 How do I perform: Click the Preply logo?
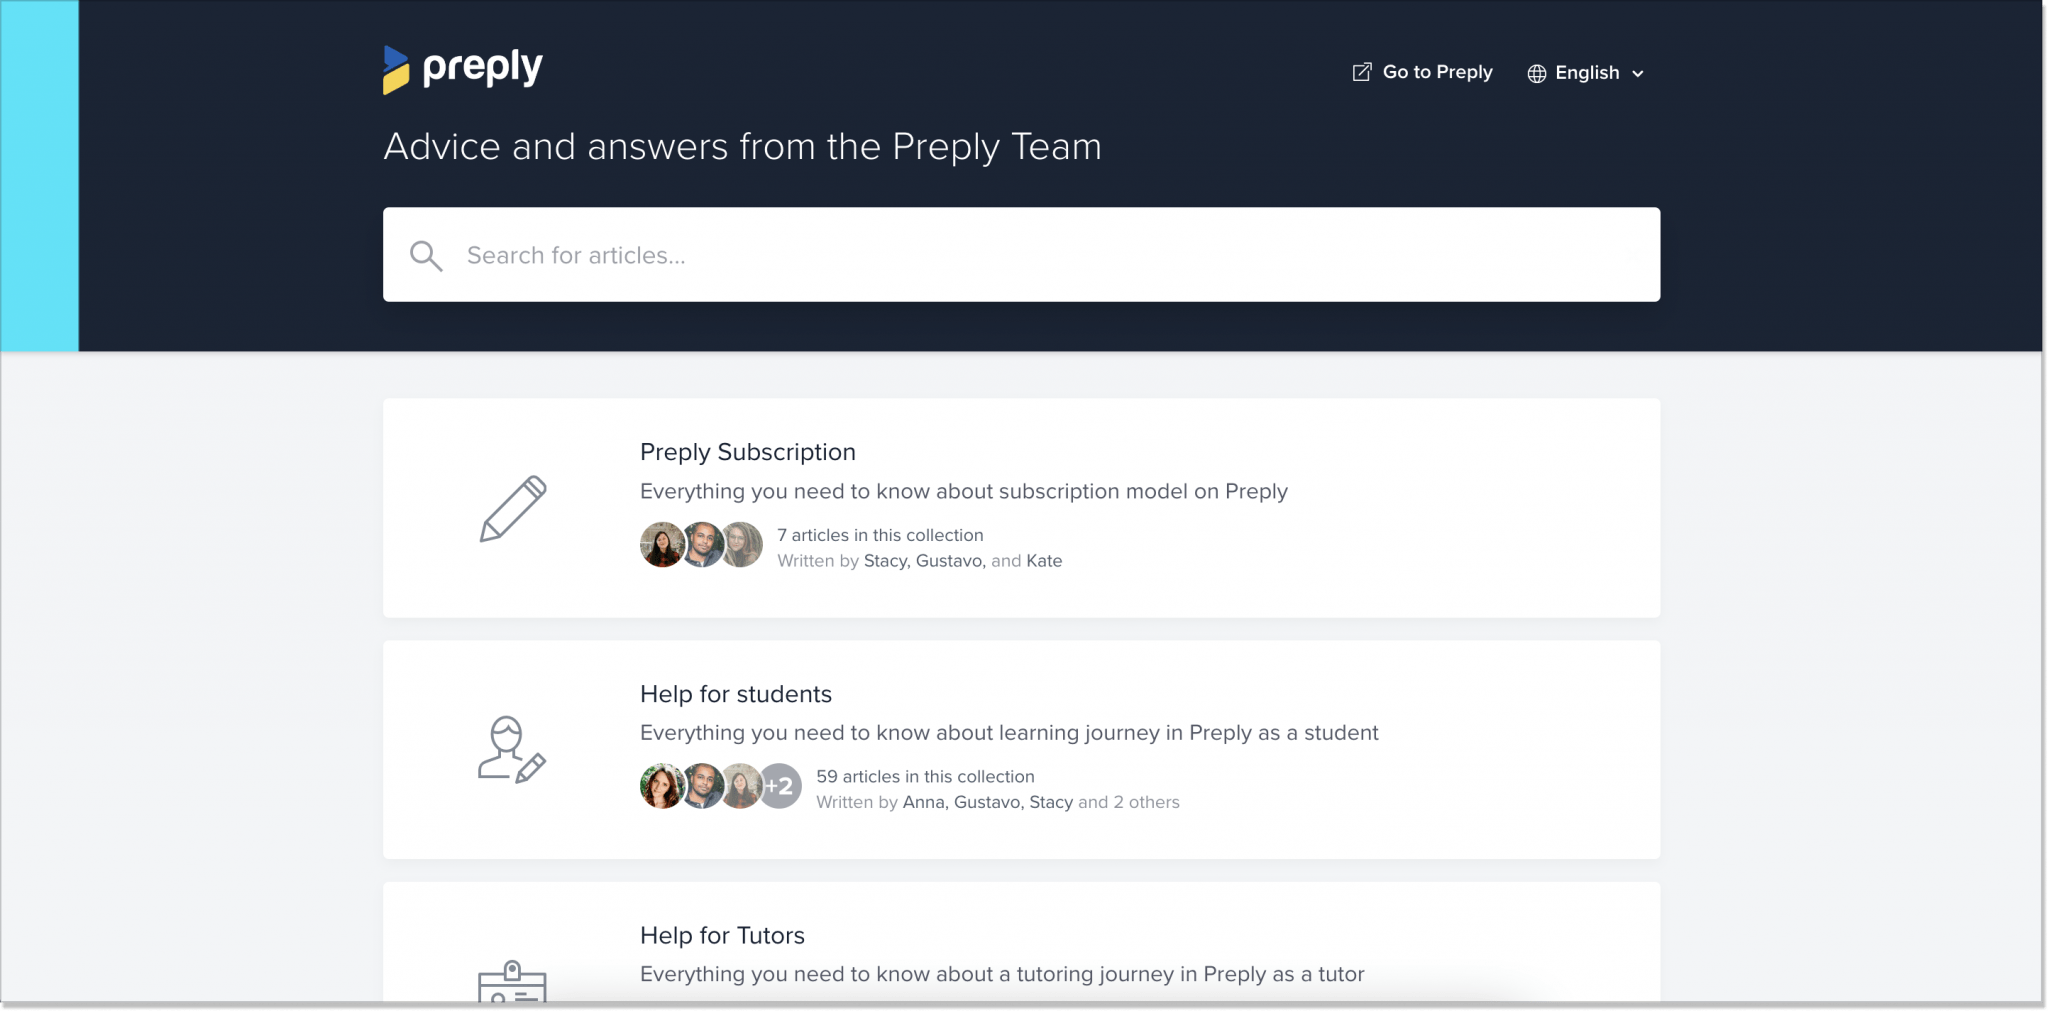click(x=462, y=69)
